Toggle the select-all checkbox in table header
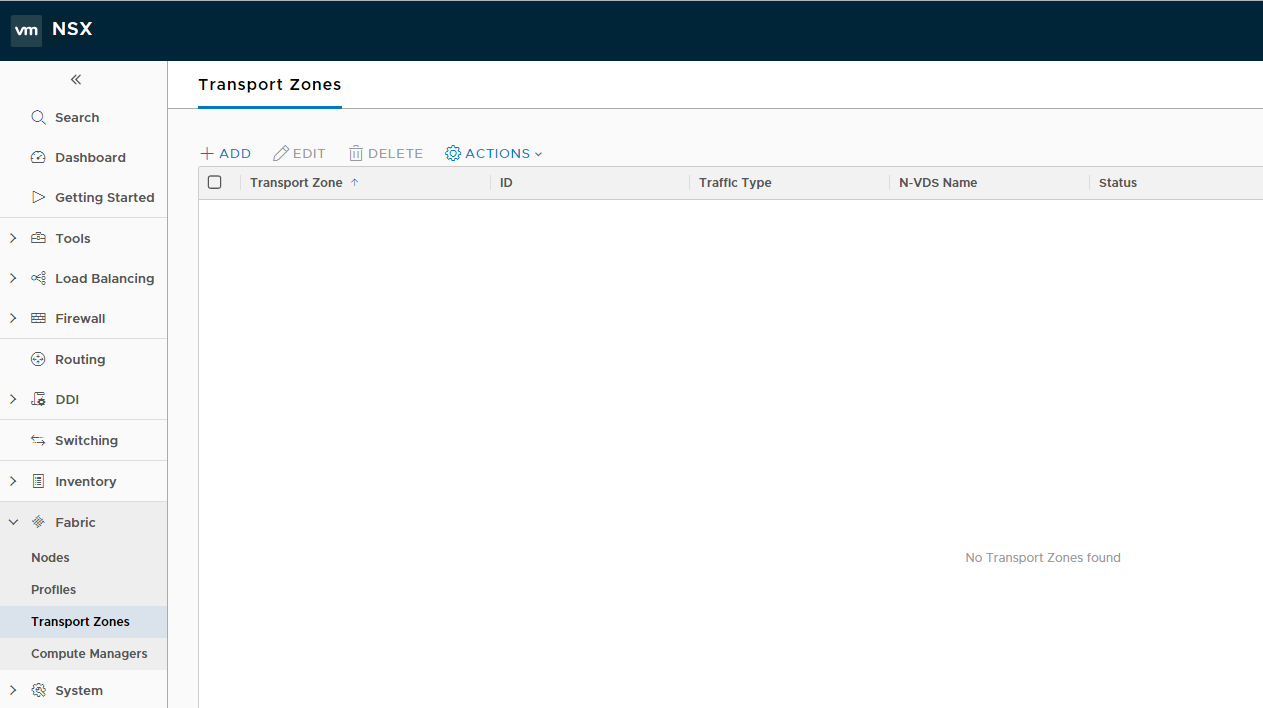 (x=214, y=182)
